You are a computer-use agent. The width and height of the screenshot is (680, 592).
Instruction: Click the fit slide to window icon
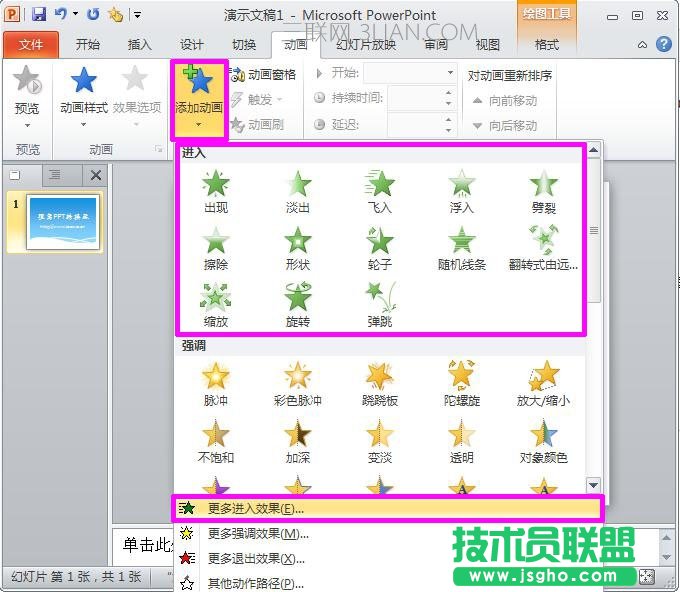(x=646, y=577)
